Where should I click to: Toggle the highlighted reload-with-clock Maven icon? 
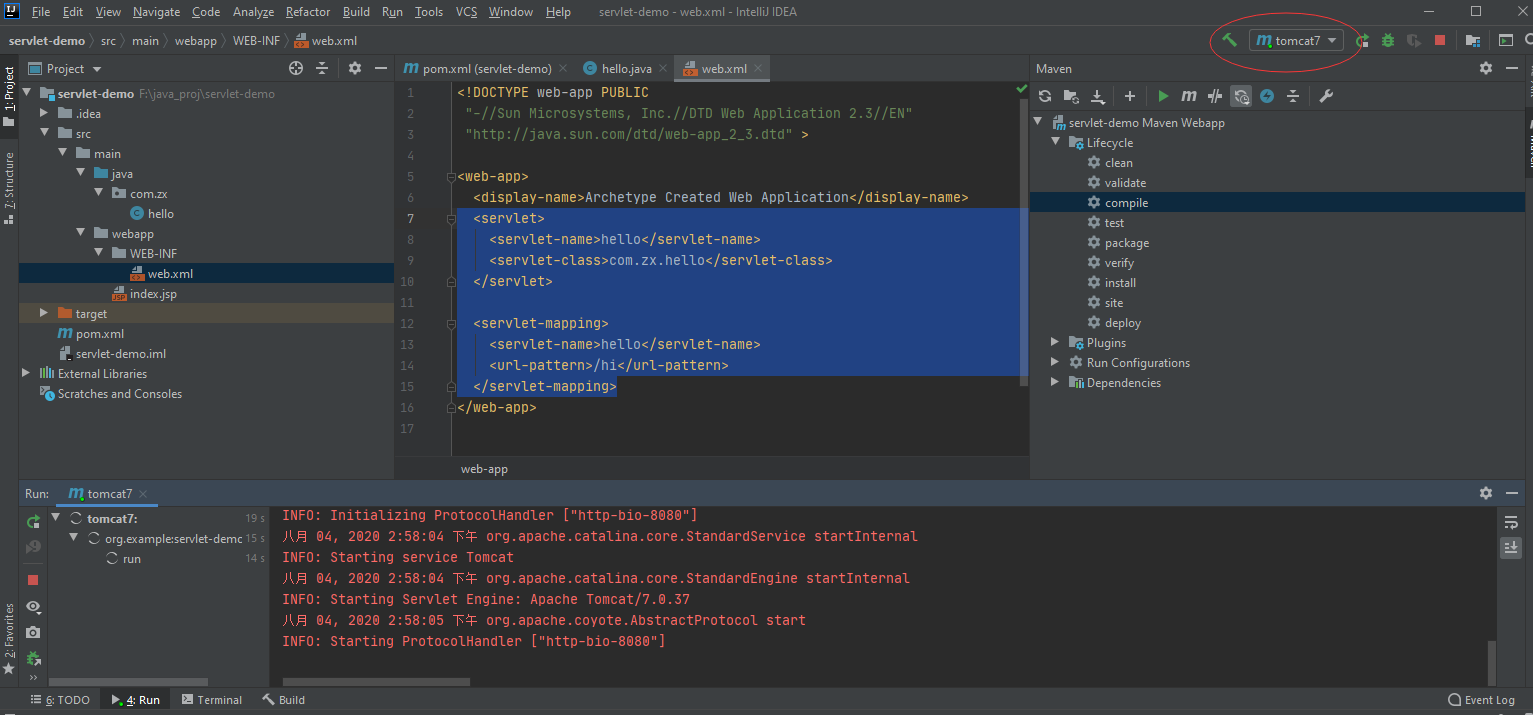[x=1241, y=96]
